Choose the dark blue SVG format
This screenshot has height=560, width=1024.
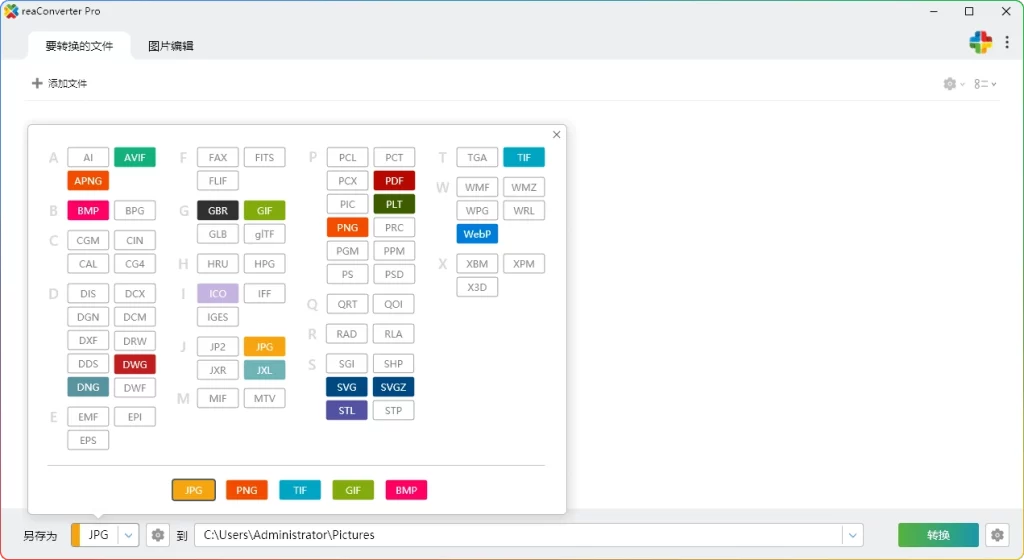tap(347, 387)
